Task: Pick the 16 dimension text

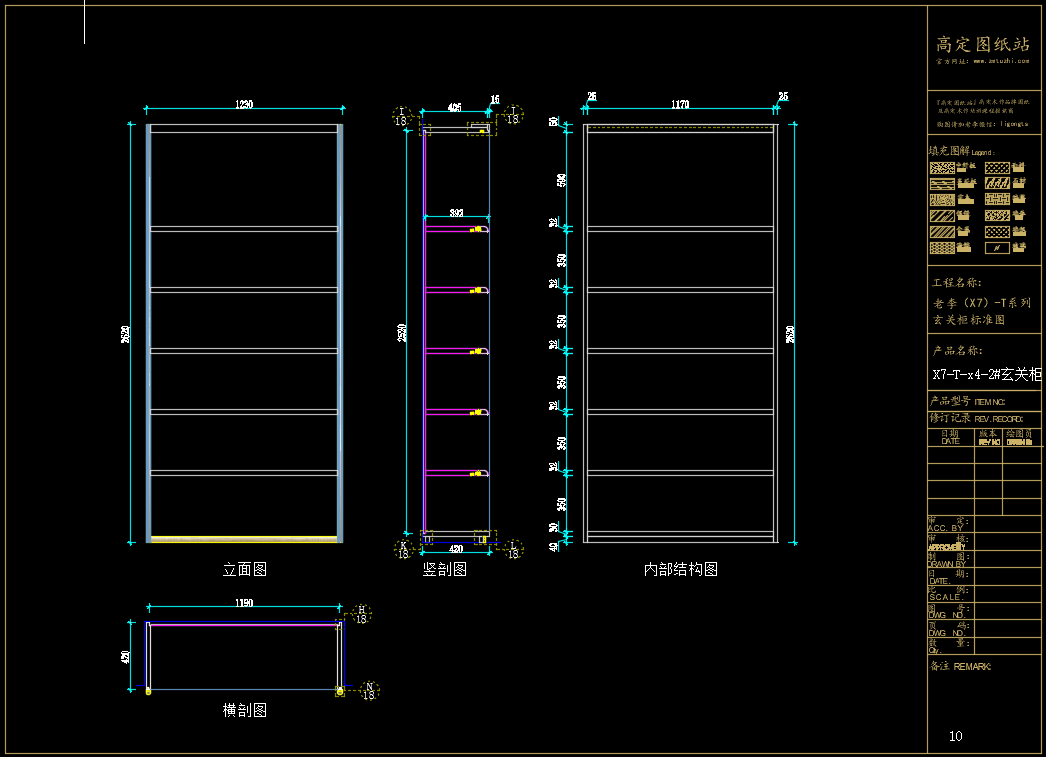Action: [x=495, y=99]
